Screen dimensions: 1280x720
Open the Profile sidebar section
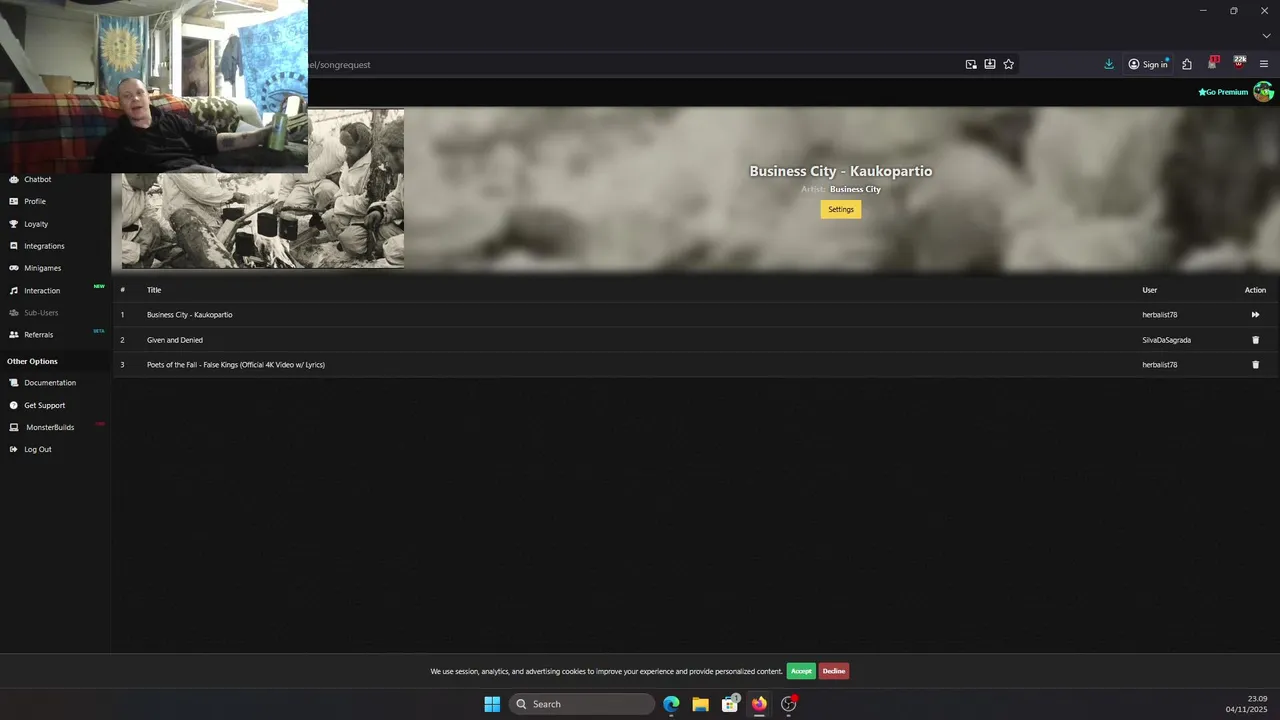35,201
